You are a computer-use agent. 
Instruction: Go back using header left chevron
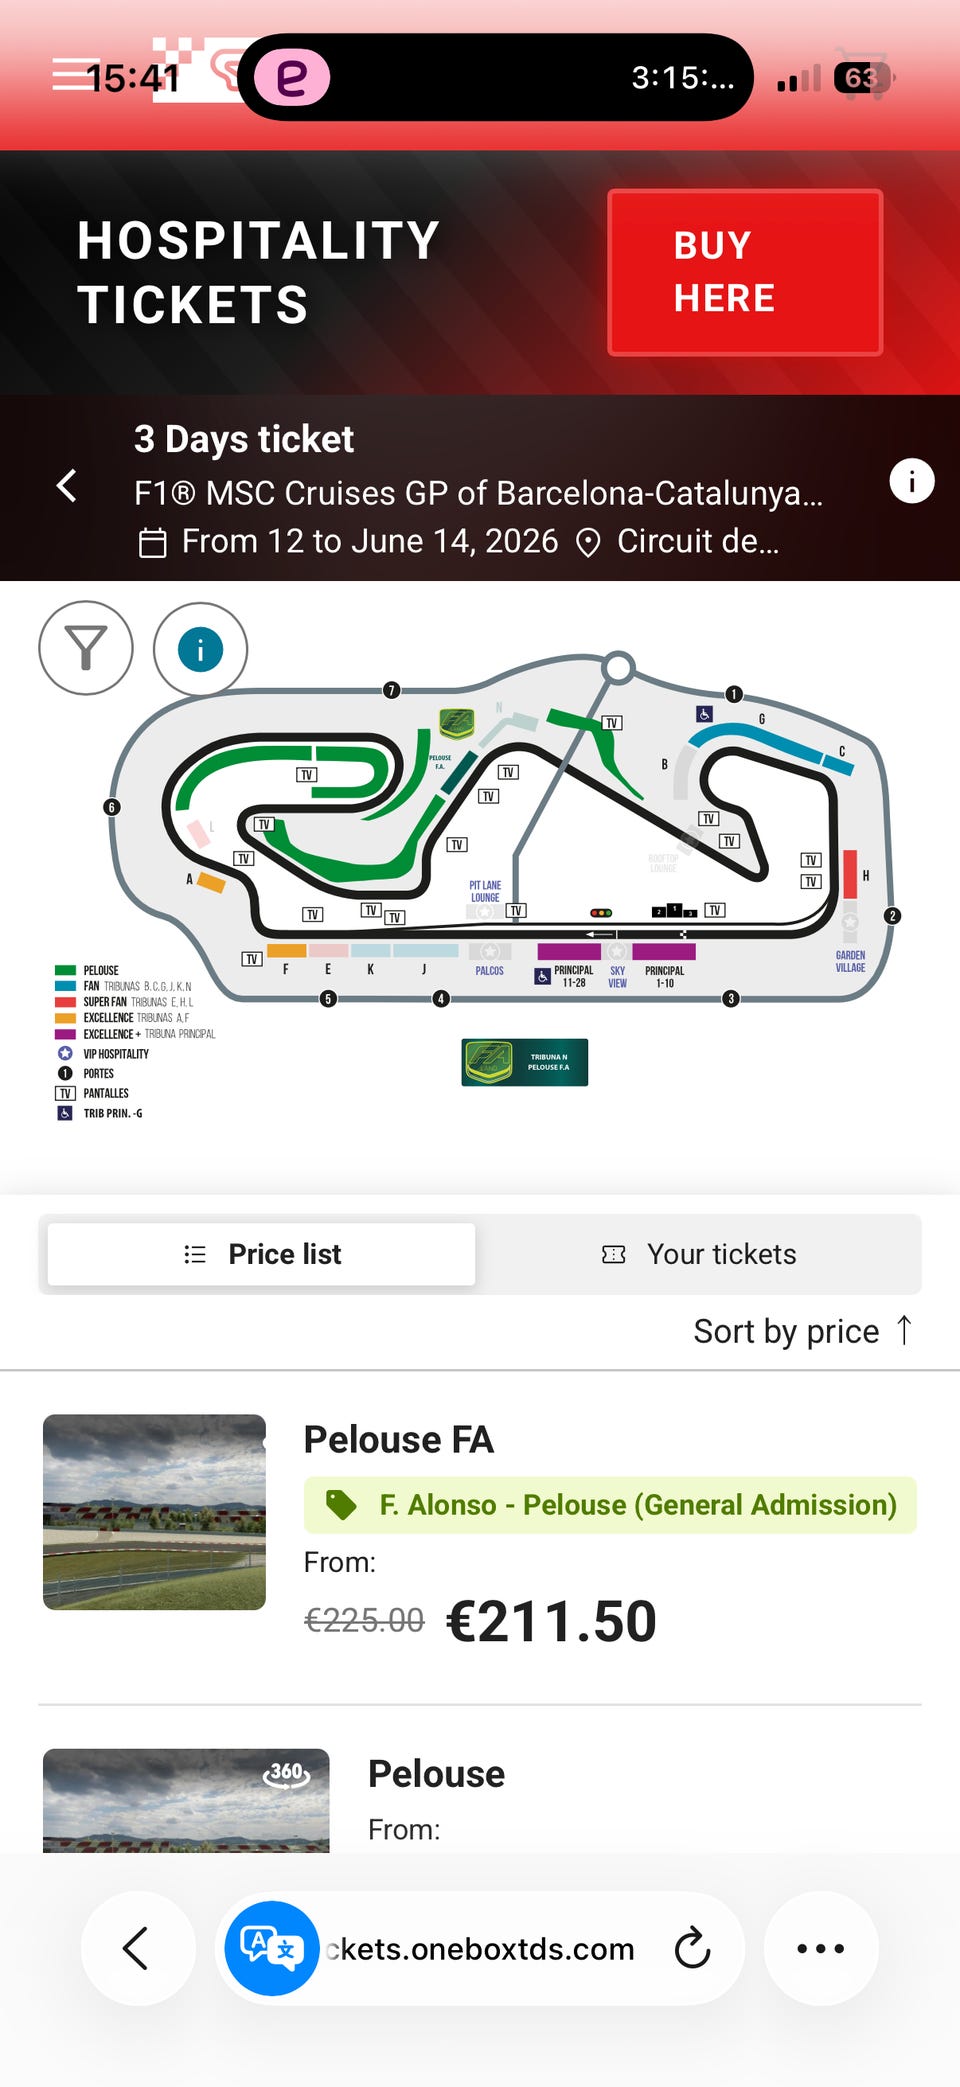click(67, 486)
